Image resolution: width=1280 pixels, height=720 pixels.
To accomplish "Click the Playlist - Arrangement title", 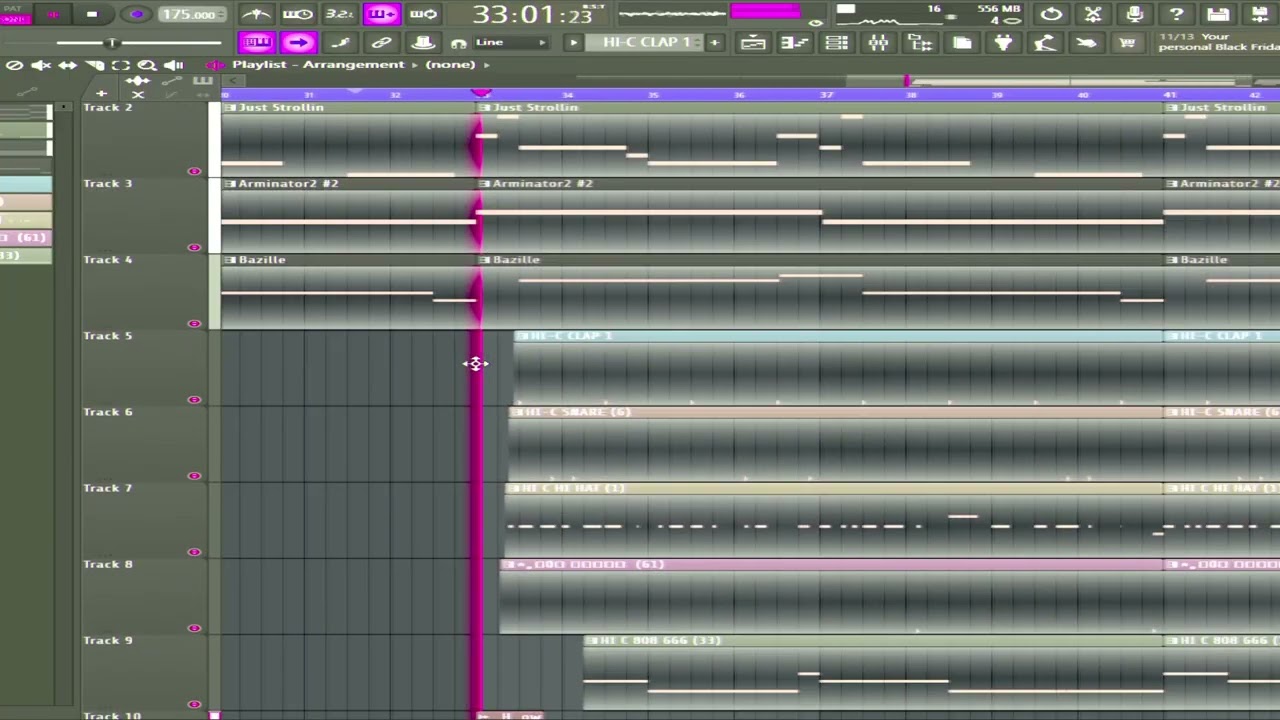I will (318, 65).
